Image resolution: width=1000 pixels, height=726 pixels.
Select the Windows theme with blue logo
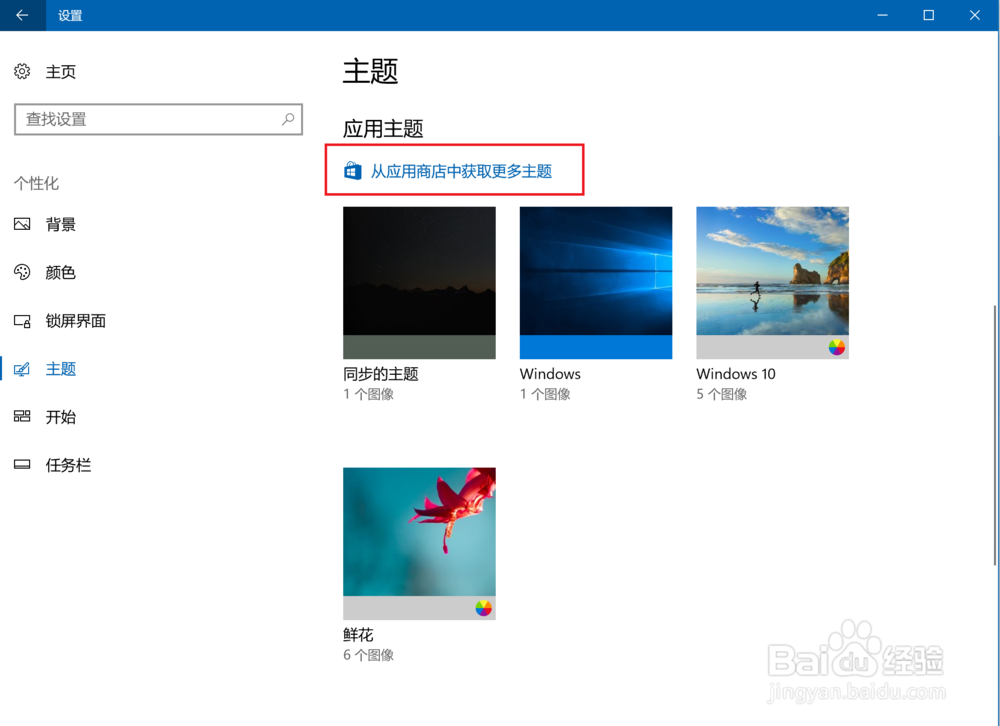[596, 283]
